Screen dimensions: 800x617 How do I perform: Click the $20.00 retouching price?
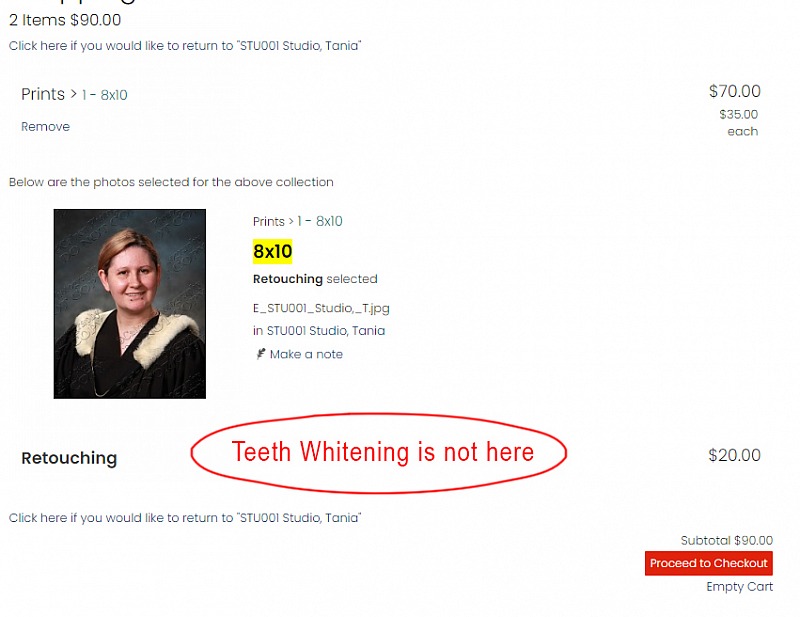(x=734, y=455)
